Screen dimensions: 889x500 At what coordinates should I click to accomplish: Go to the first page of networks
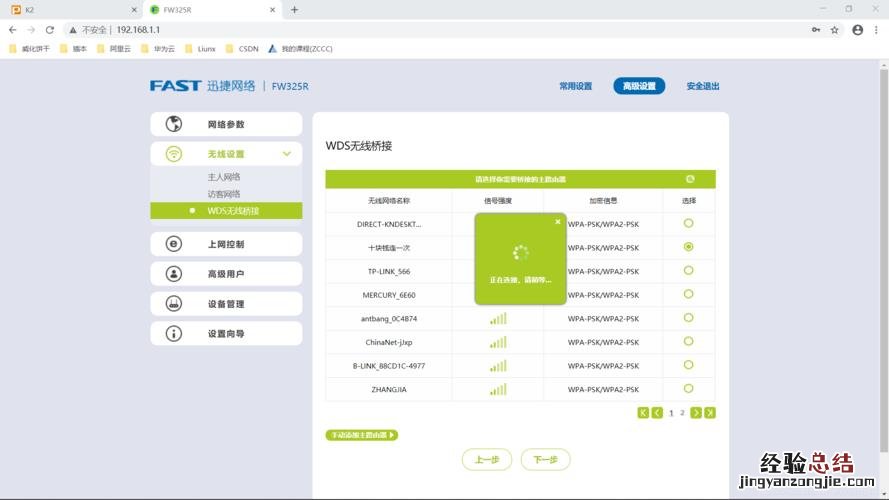click(643, 412)
